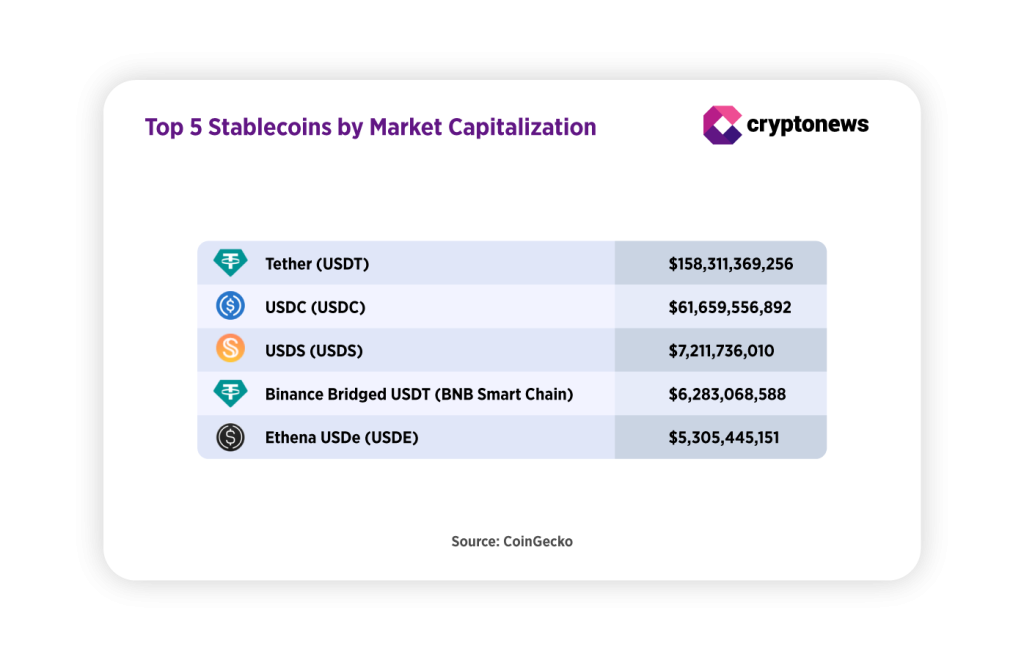Click the cryptonews brand wordmark
The width and height of the screenshot is (1024, 660).
click(x=808, y=125)
